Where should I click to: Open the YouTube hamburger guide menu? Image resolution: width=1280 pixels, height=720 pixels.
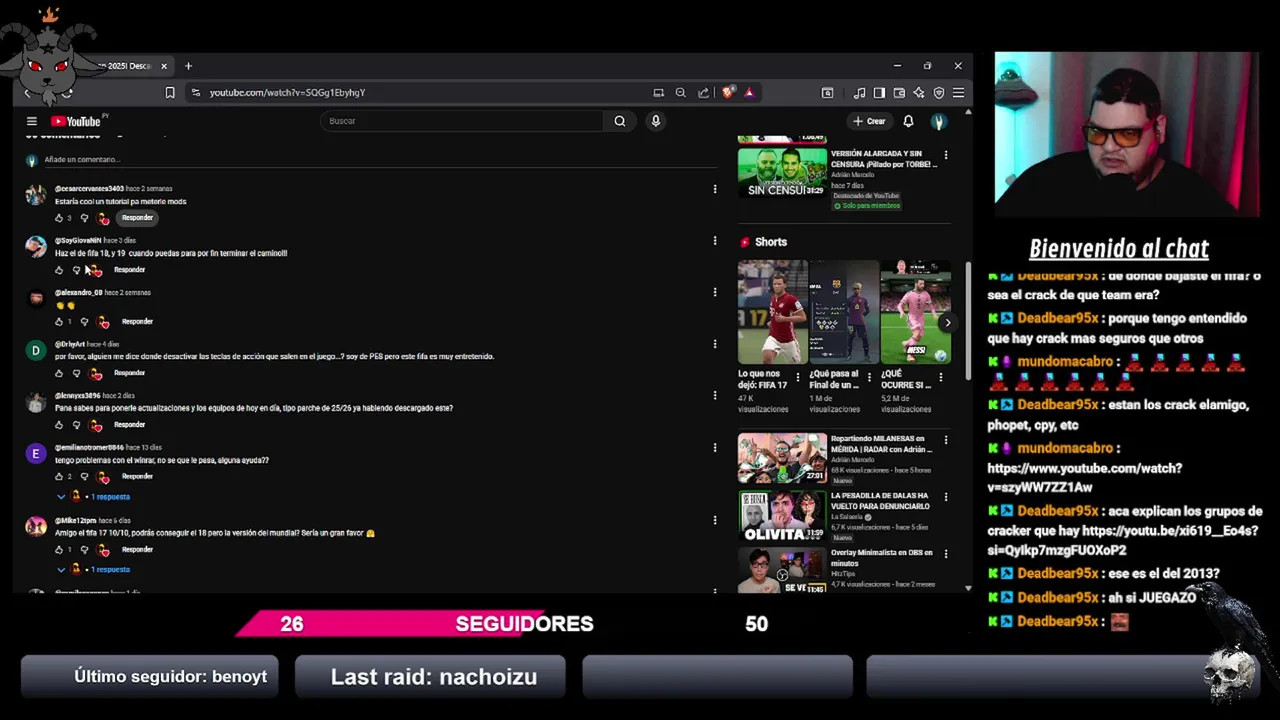(x=32, y=121)
